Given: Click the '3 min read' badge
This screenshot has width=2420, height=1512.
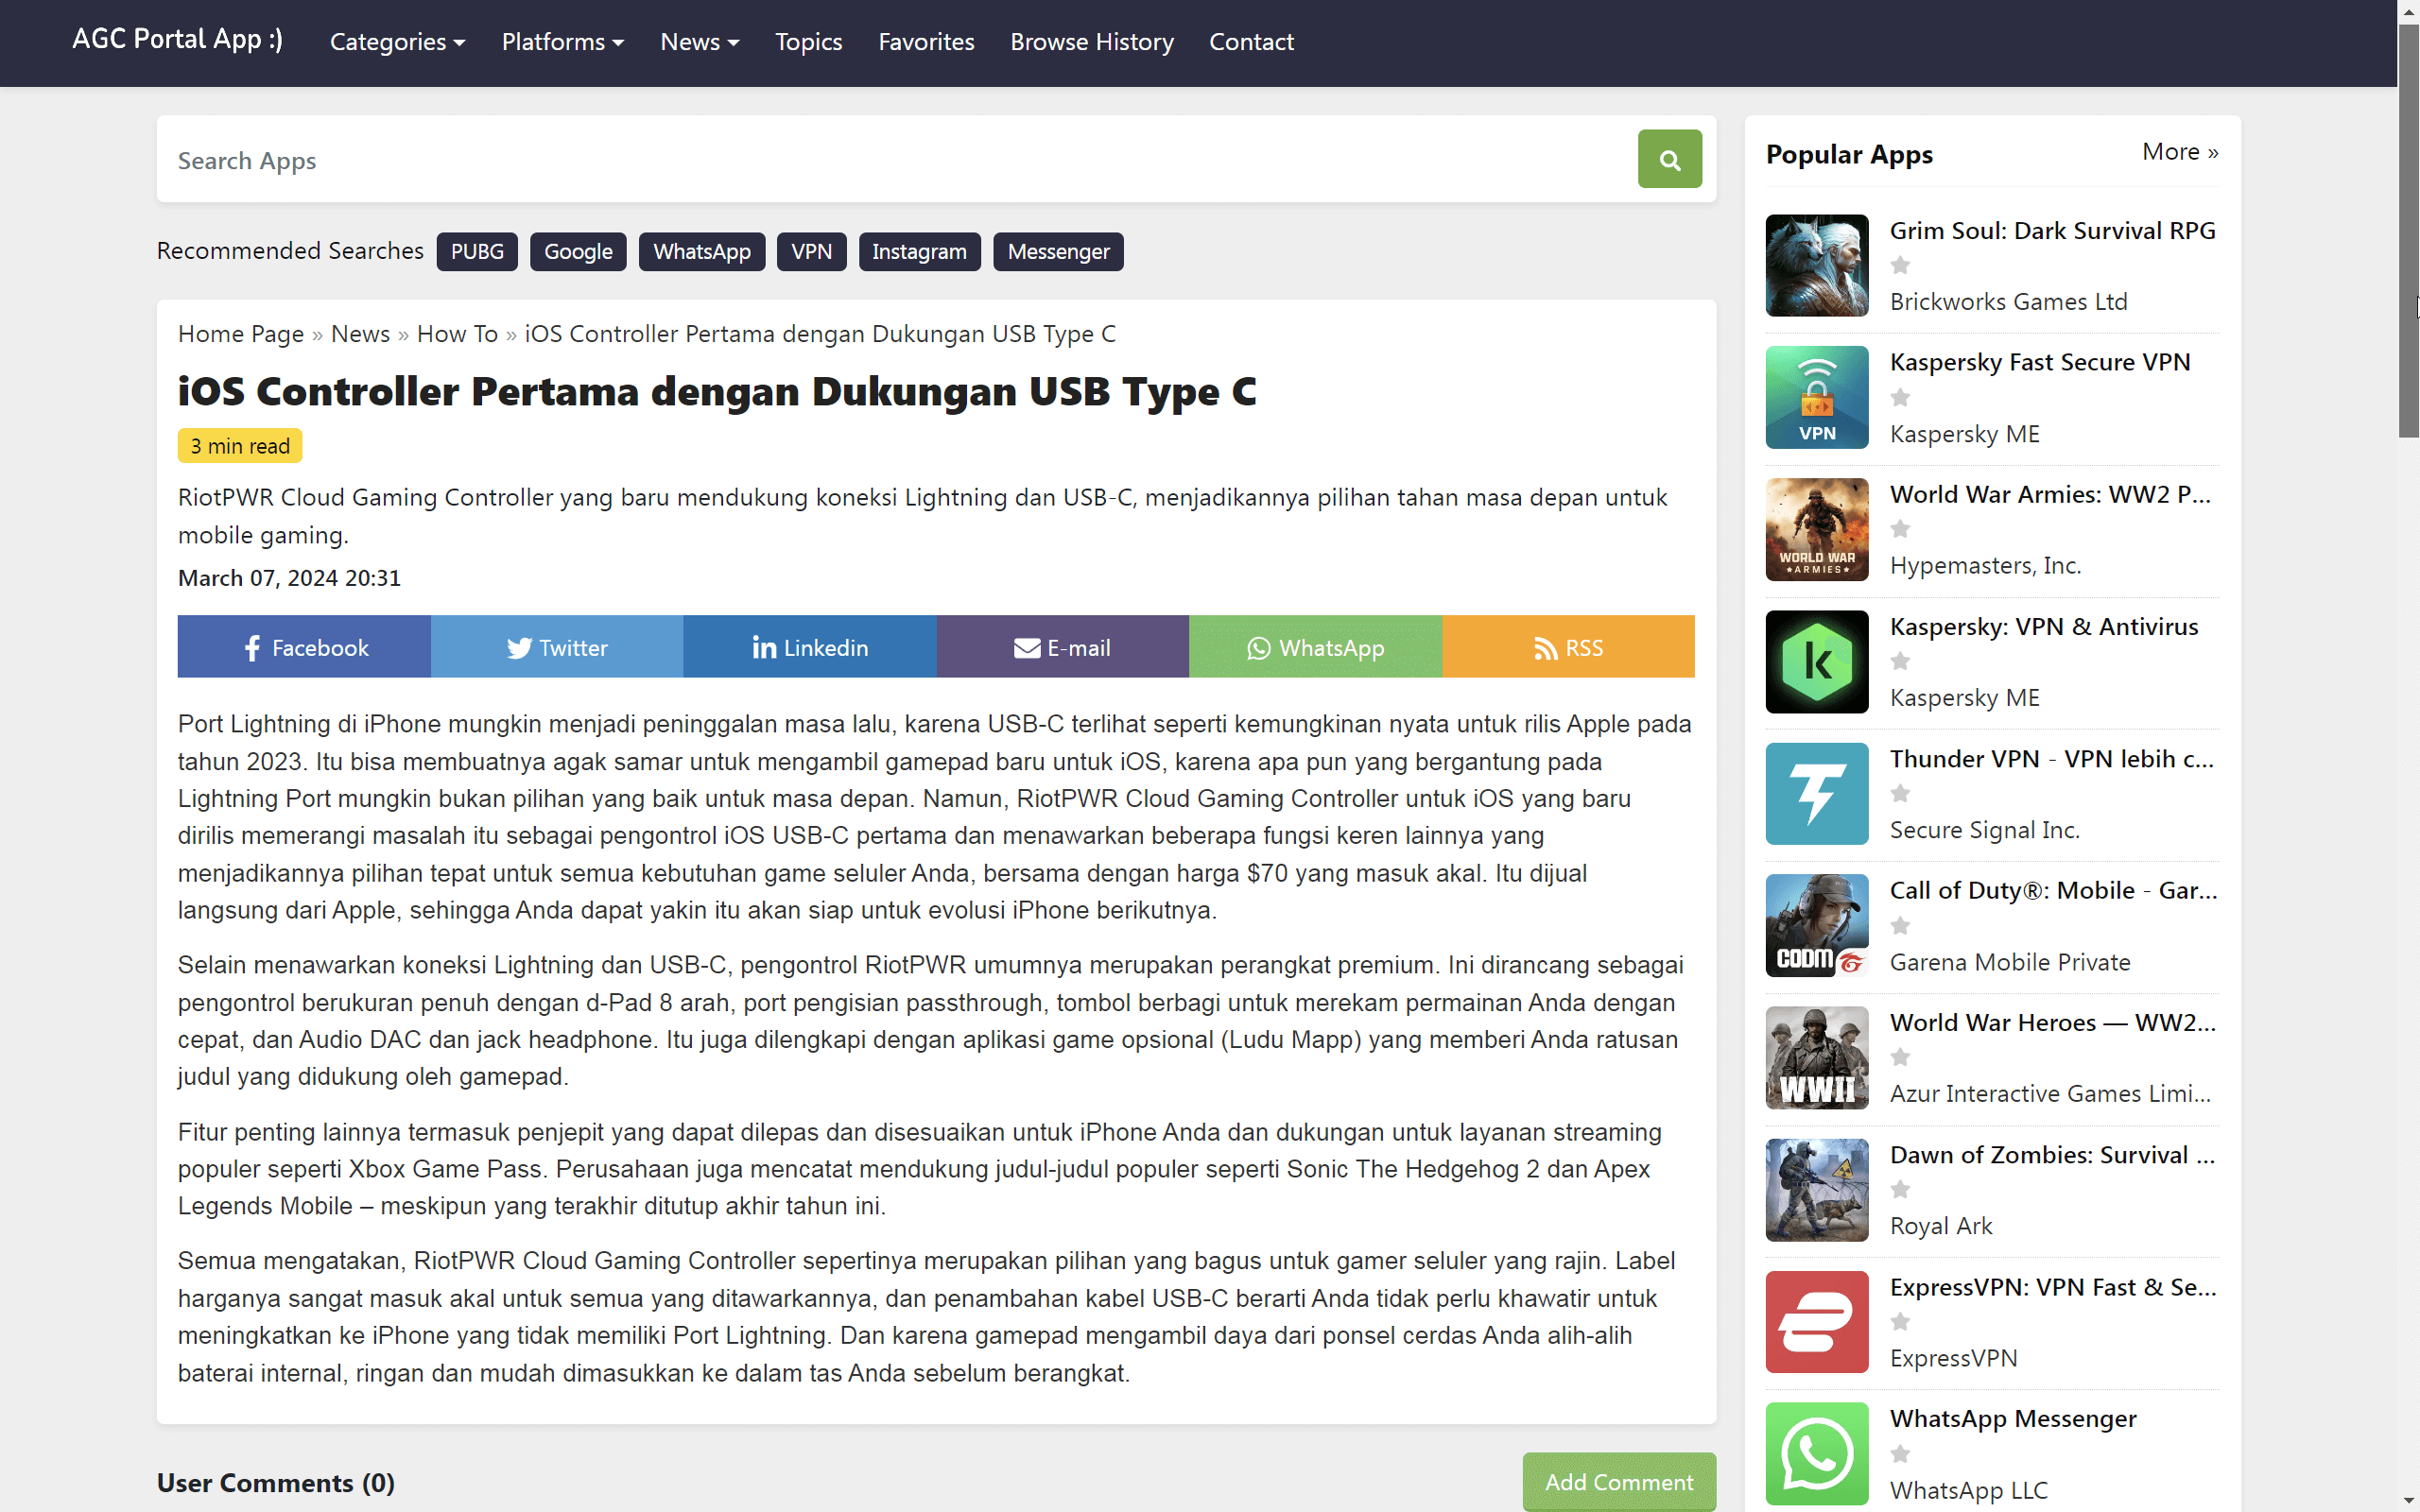Looking at the screenshot, I should coord(240,446).
